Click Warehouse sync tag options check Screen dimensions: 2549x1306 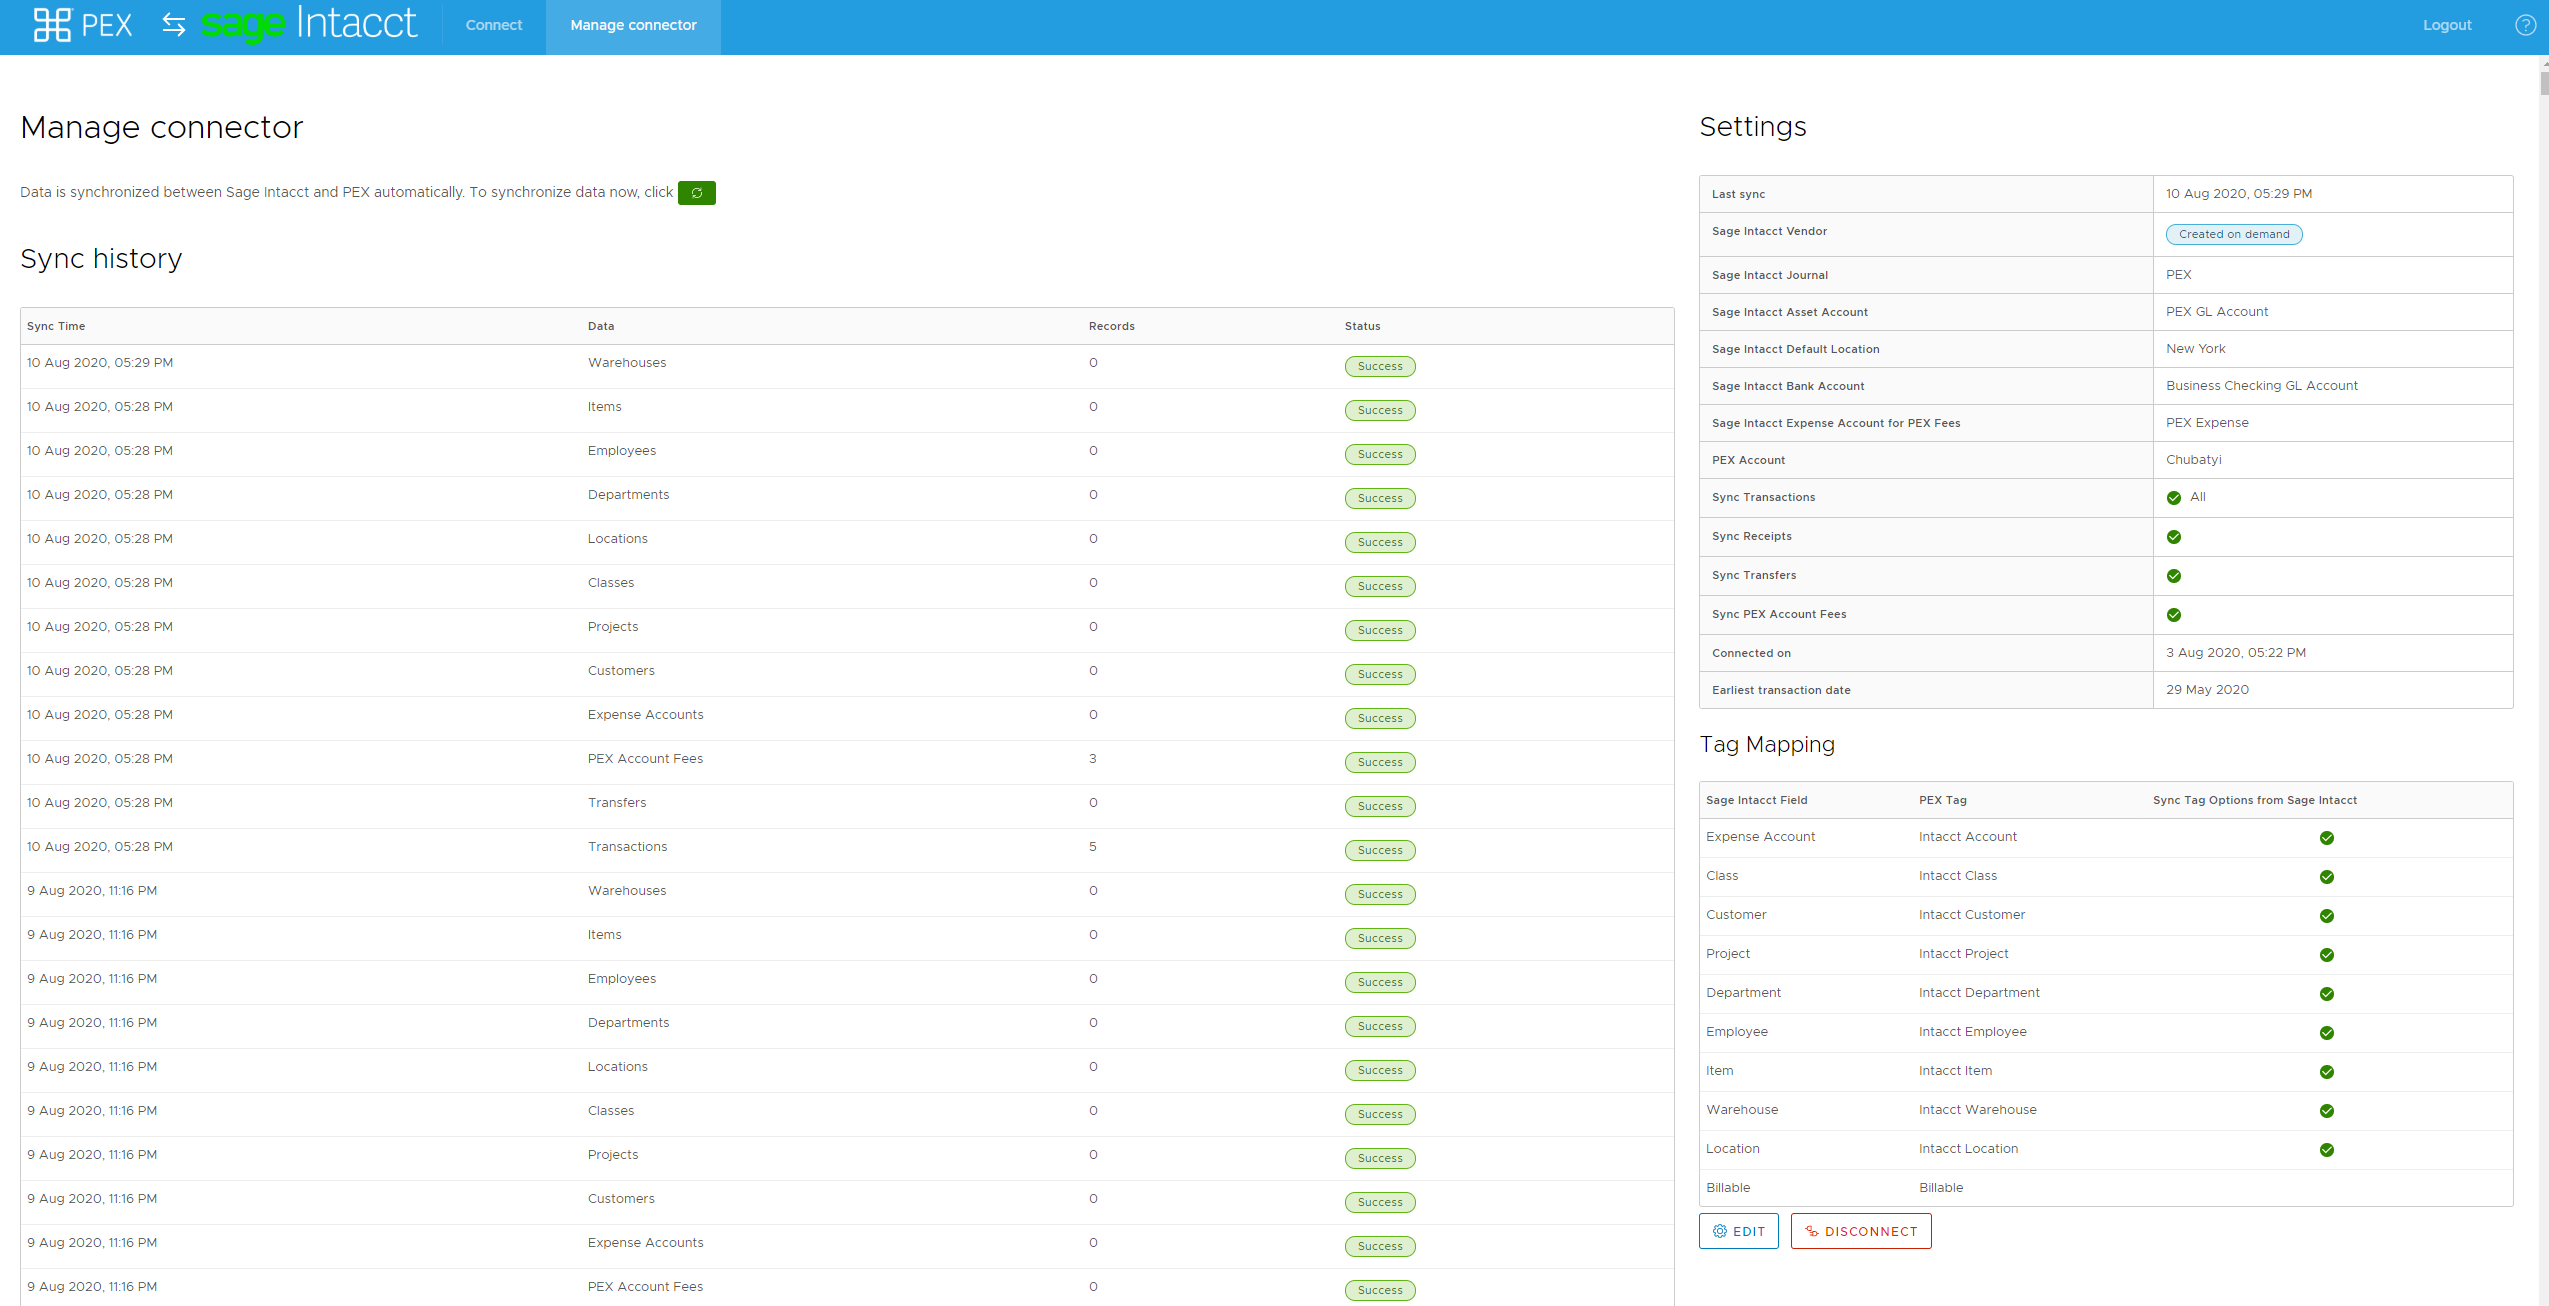[2326, 1111]
